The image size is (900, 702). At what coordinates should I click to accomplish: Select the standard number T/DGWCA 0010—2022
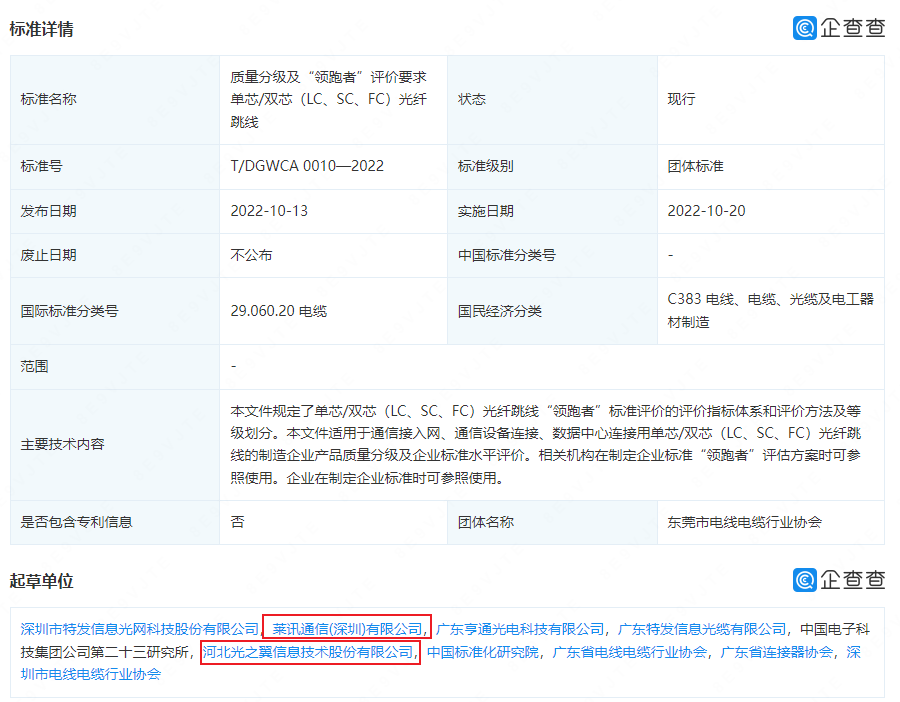coord(307,166)
